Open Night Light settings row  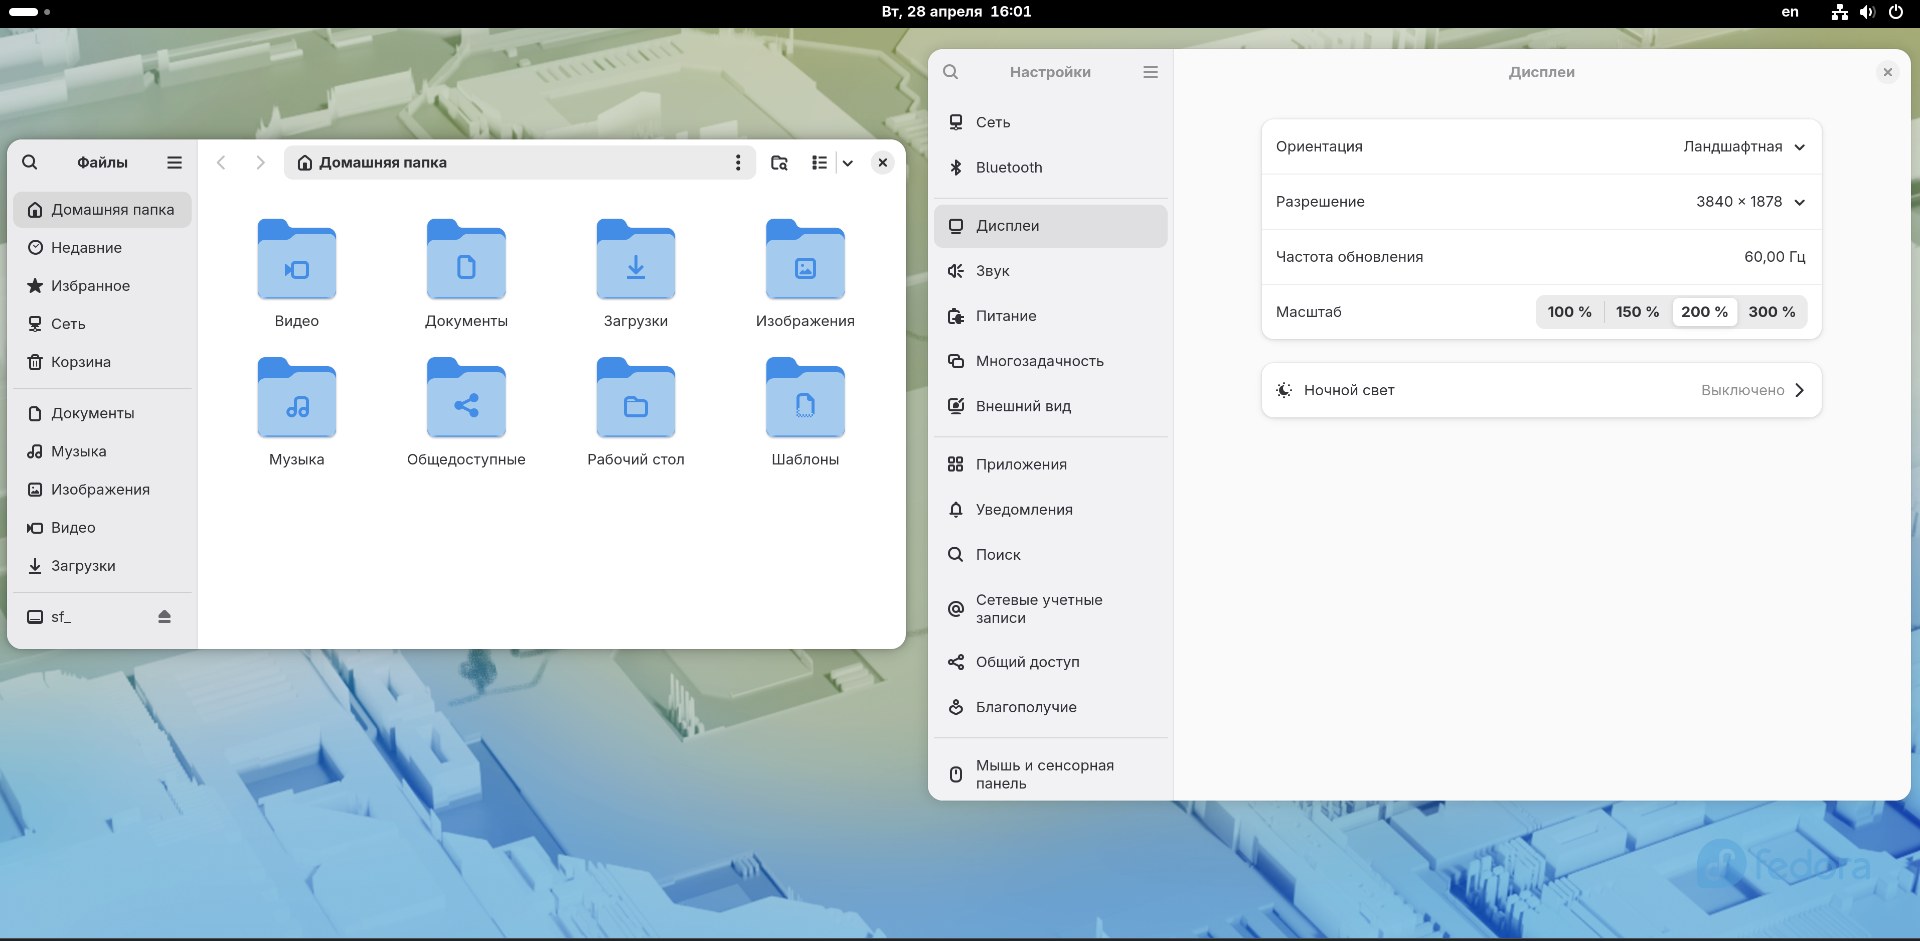pyautogui.click(x=1540, y=390)
